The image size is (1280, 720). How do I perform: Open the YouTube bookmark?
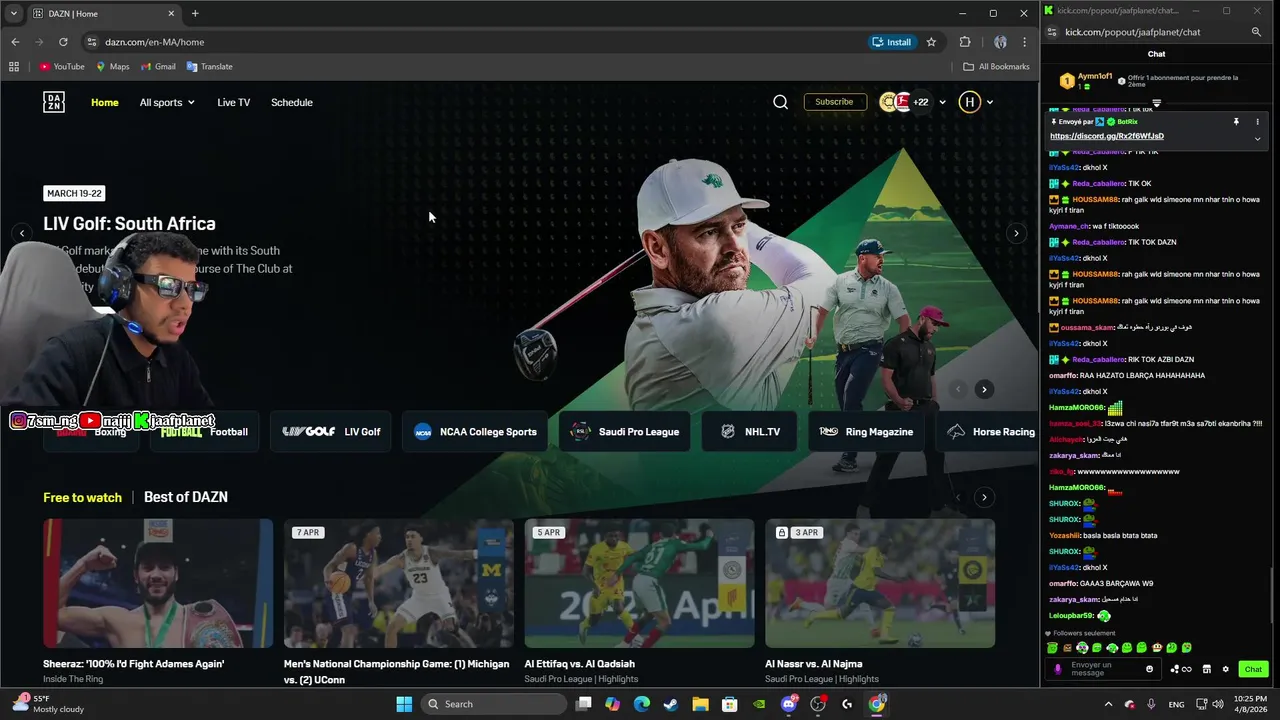[x=62, y=67]
